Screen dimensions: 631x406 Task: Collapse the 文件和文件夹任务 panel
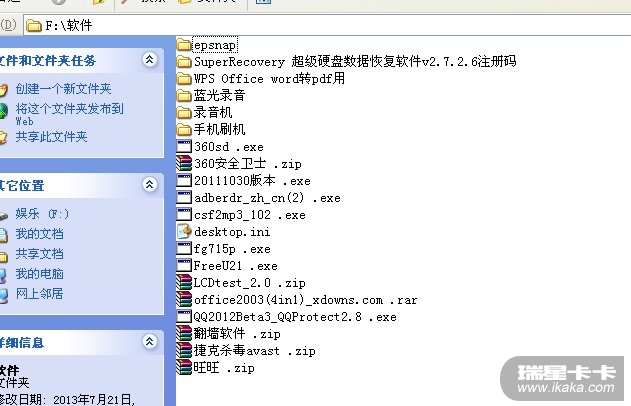pos(149,60)
